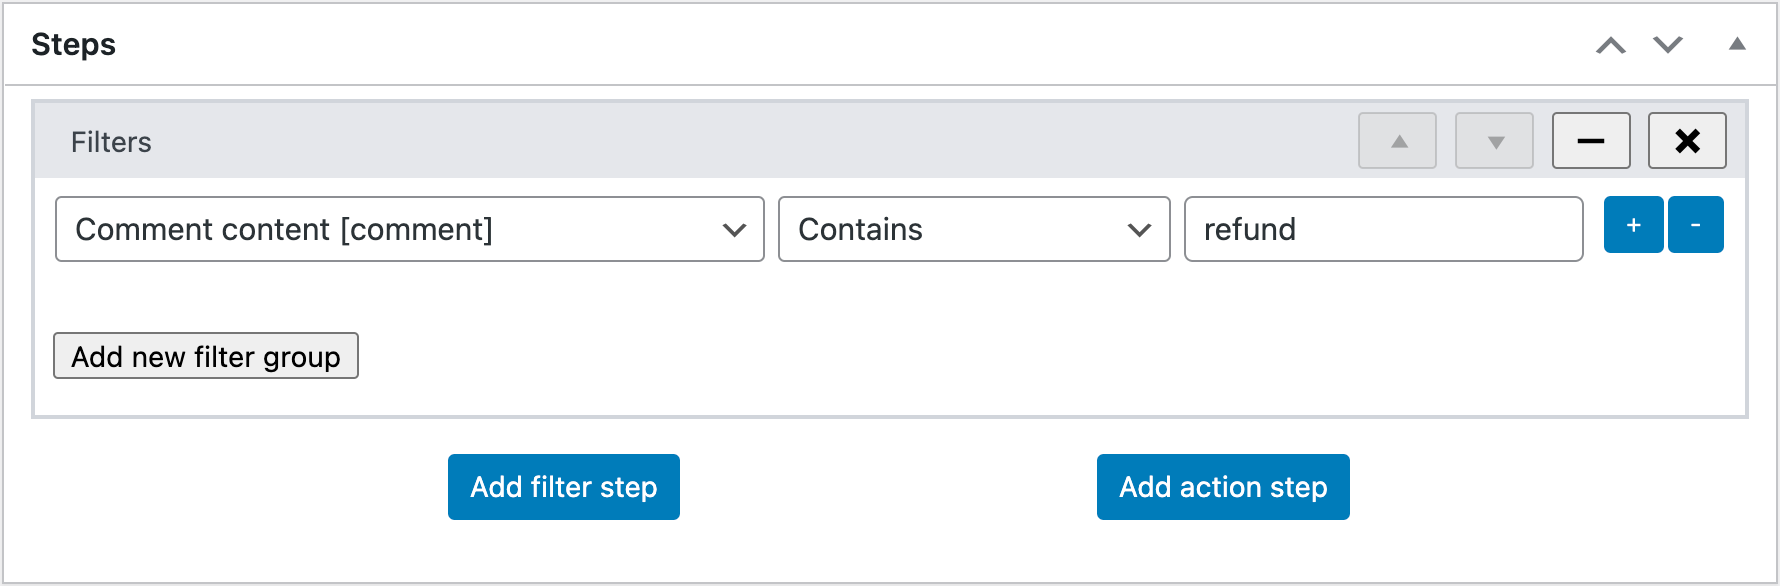Collapse the Filters step with minus button
The width and height of the screenshot is (1780, 586).
point(1590,141)
